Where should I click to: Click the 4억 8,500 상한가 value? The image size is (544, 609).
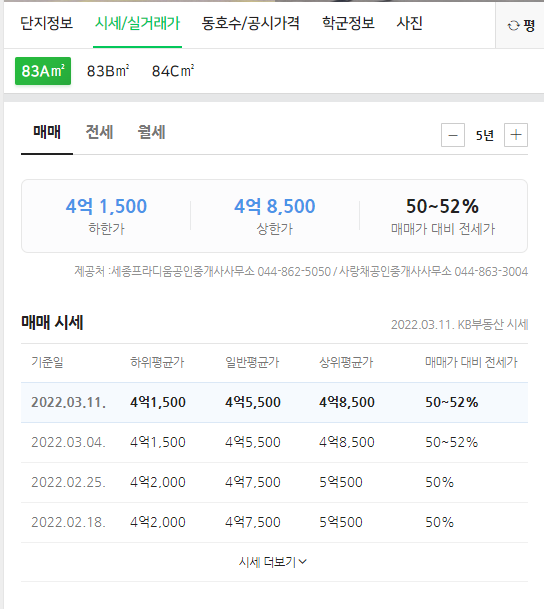coord(275,206)
